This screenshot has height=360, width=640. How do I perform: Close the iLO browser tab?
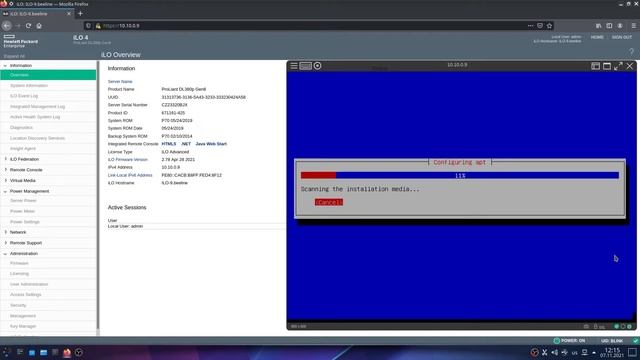[x=69, y=13]
